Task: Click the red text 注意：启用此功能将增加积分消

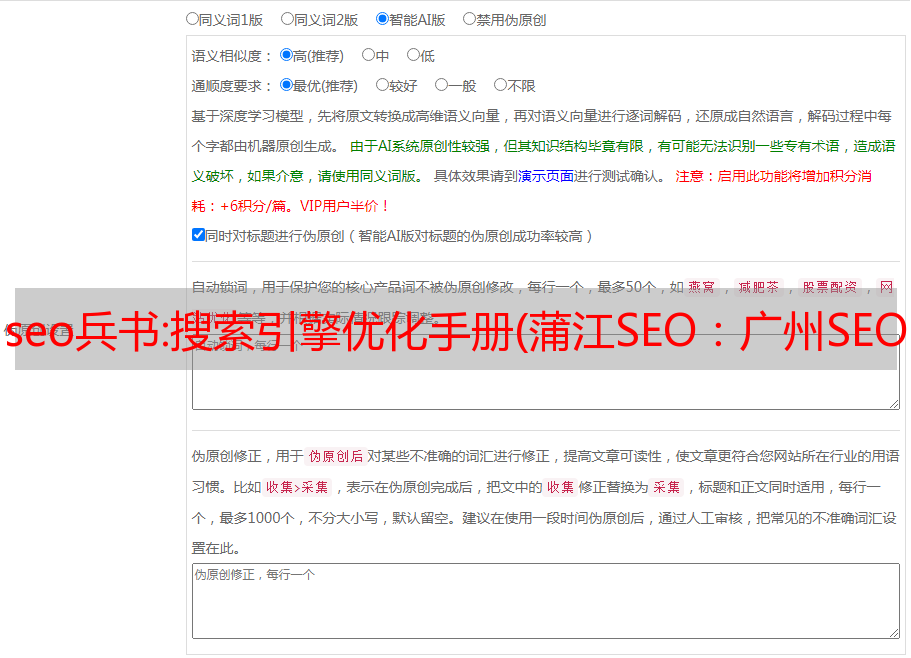Action: (x=773, y=176)
